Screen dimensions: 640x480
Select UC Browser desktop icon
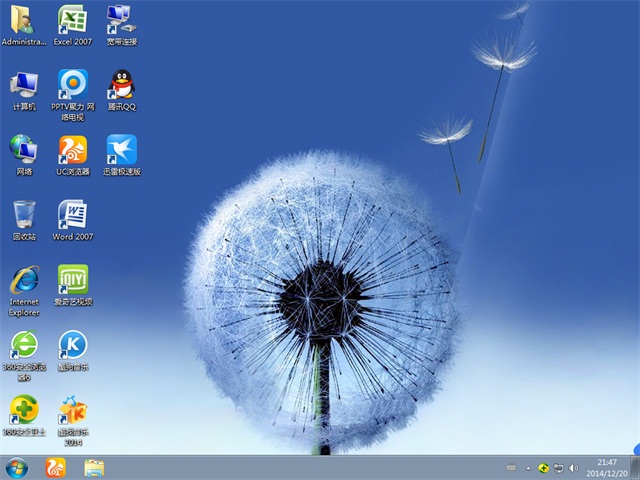72,150
